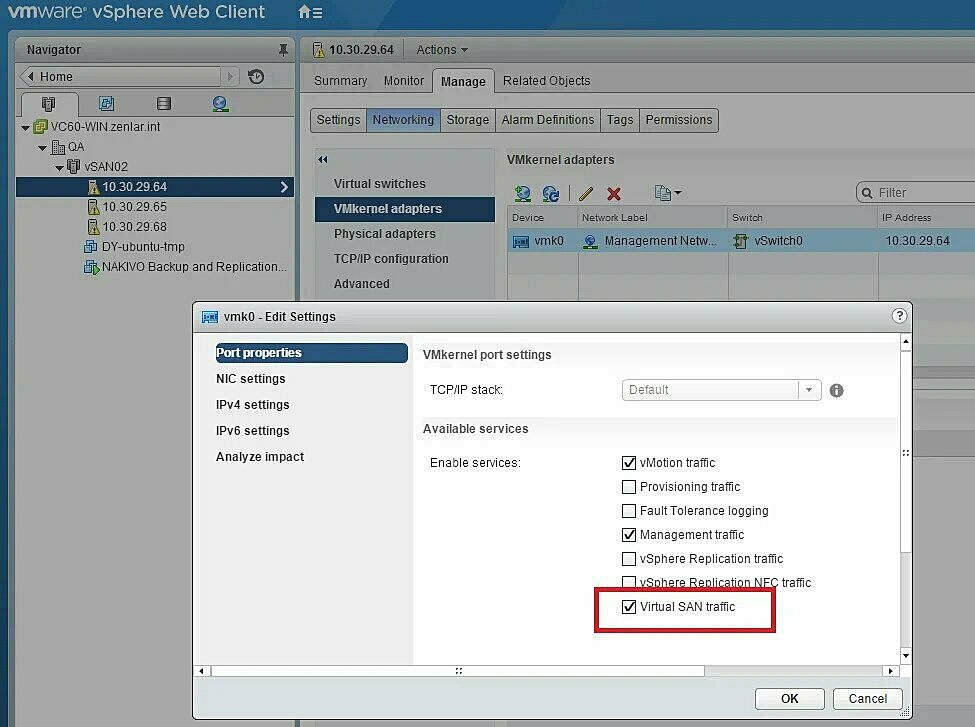Cancel the vmk0 Edit Settings dialog
The width and height of the screenshot is (975, 727).
coord(866,698)
